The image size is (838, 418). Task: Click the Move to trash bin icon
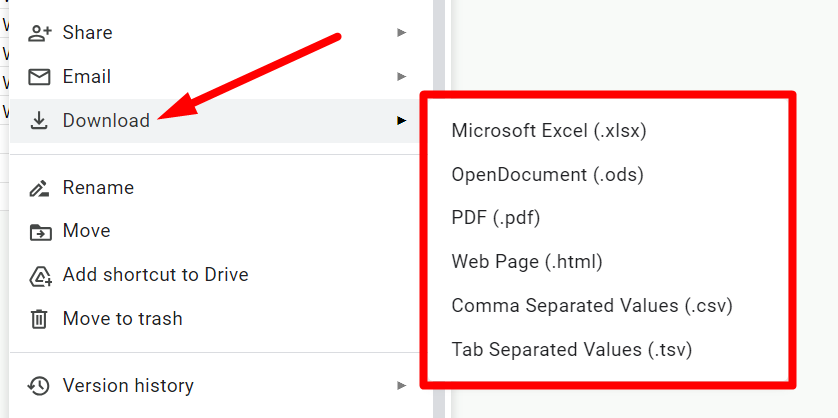tap(39, 320)
